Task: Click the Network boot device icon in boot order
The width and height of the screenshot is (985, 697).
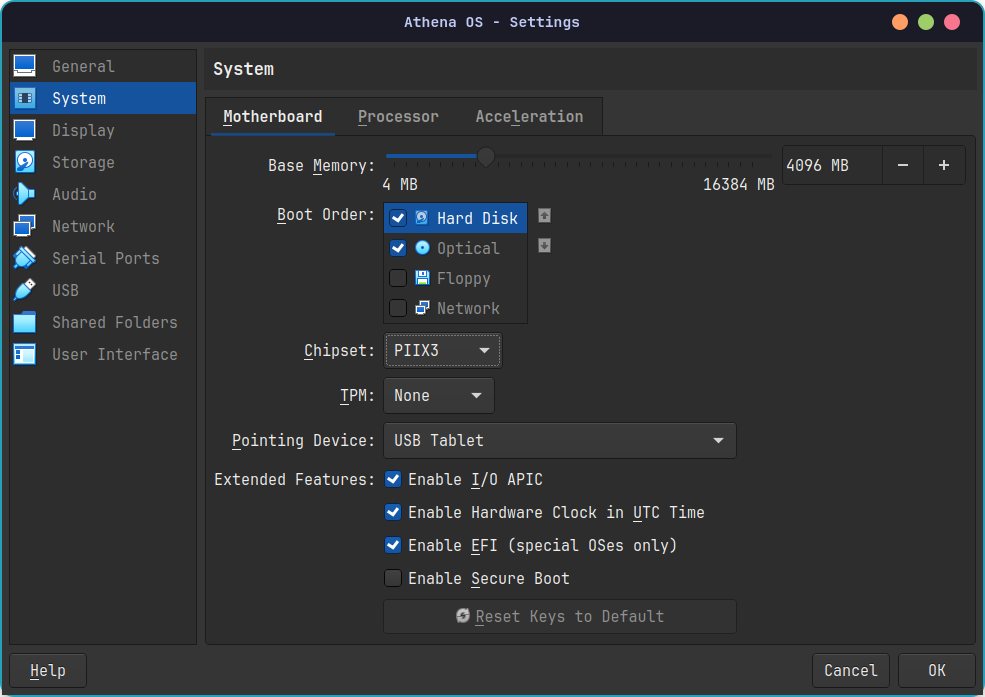Action: click(x=422, y=308)
